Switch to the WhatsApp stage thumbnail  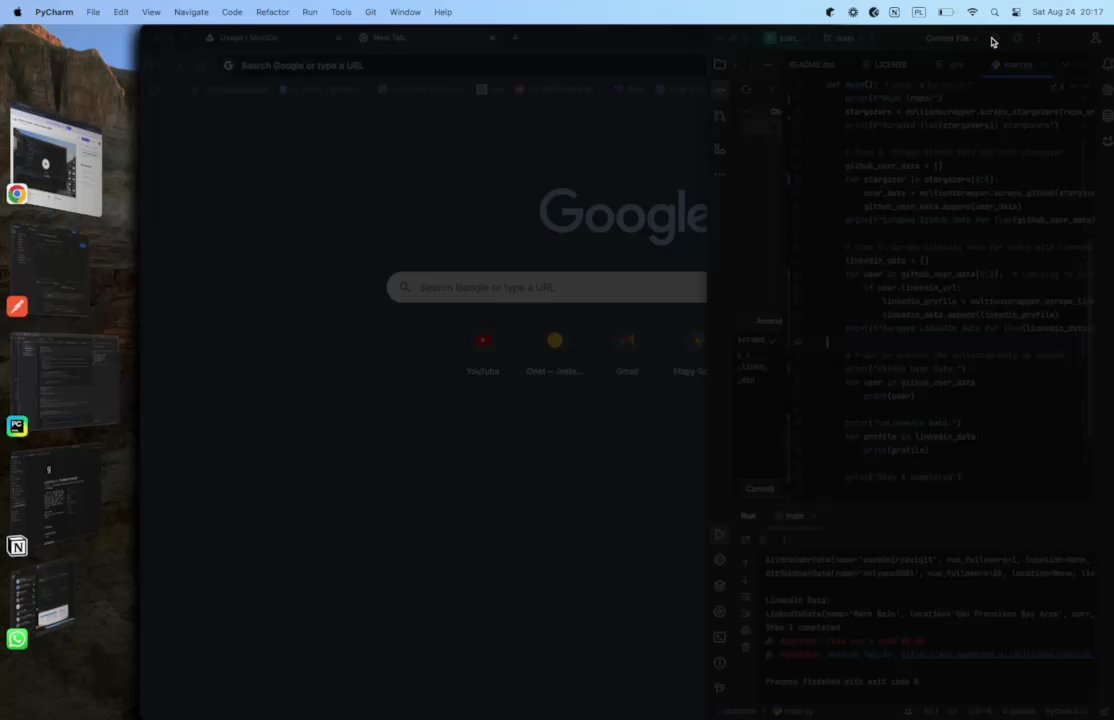coord(43,597)
